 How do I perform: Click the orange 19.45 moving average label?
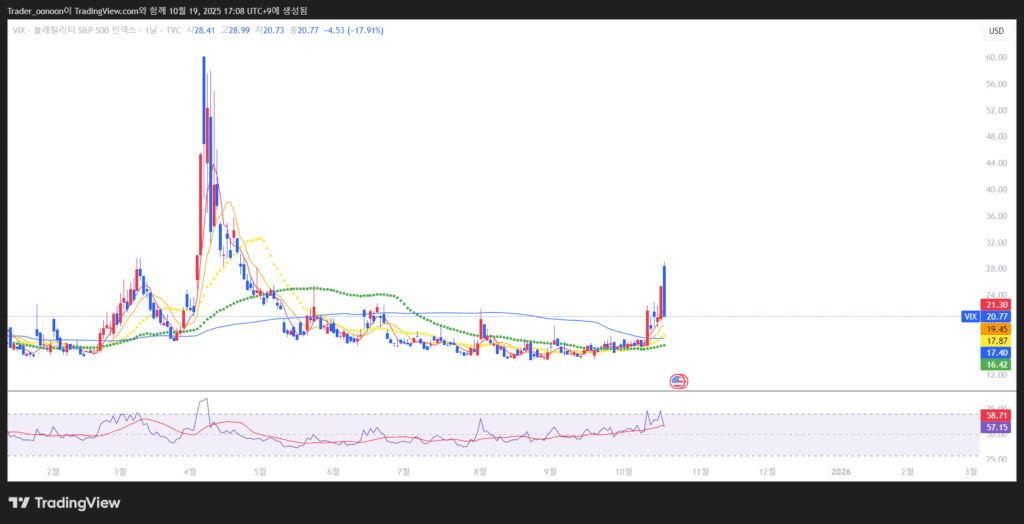996,328
